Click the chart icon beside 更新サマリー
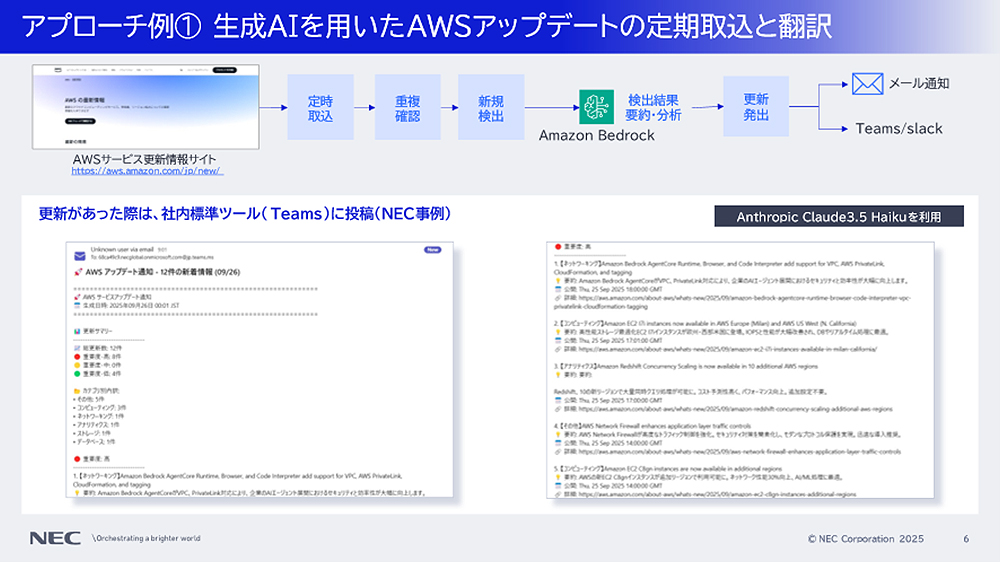This screenshot has width=1000, height=562. [77, 329]
